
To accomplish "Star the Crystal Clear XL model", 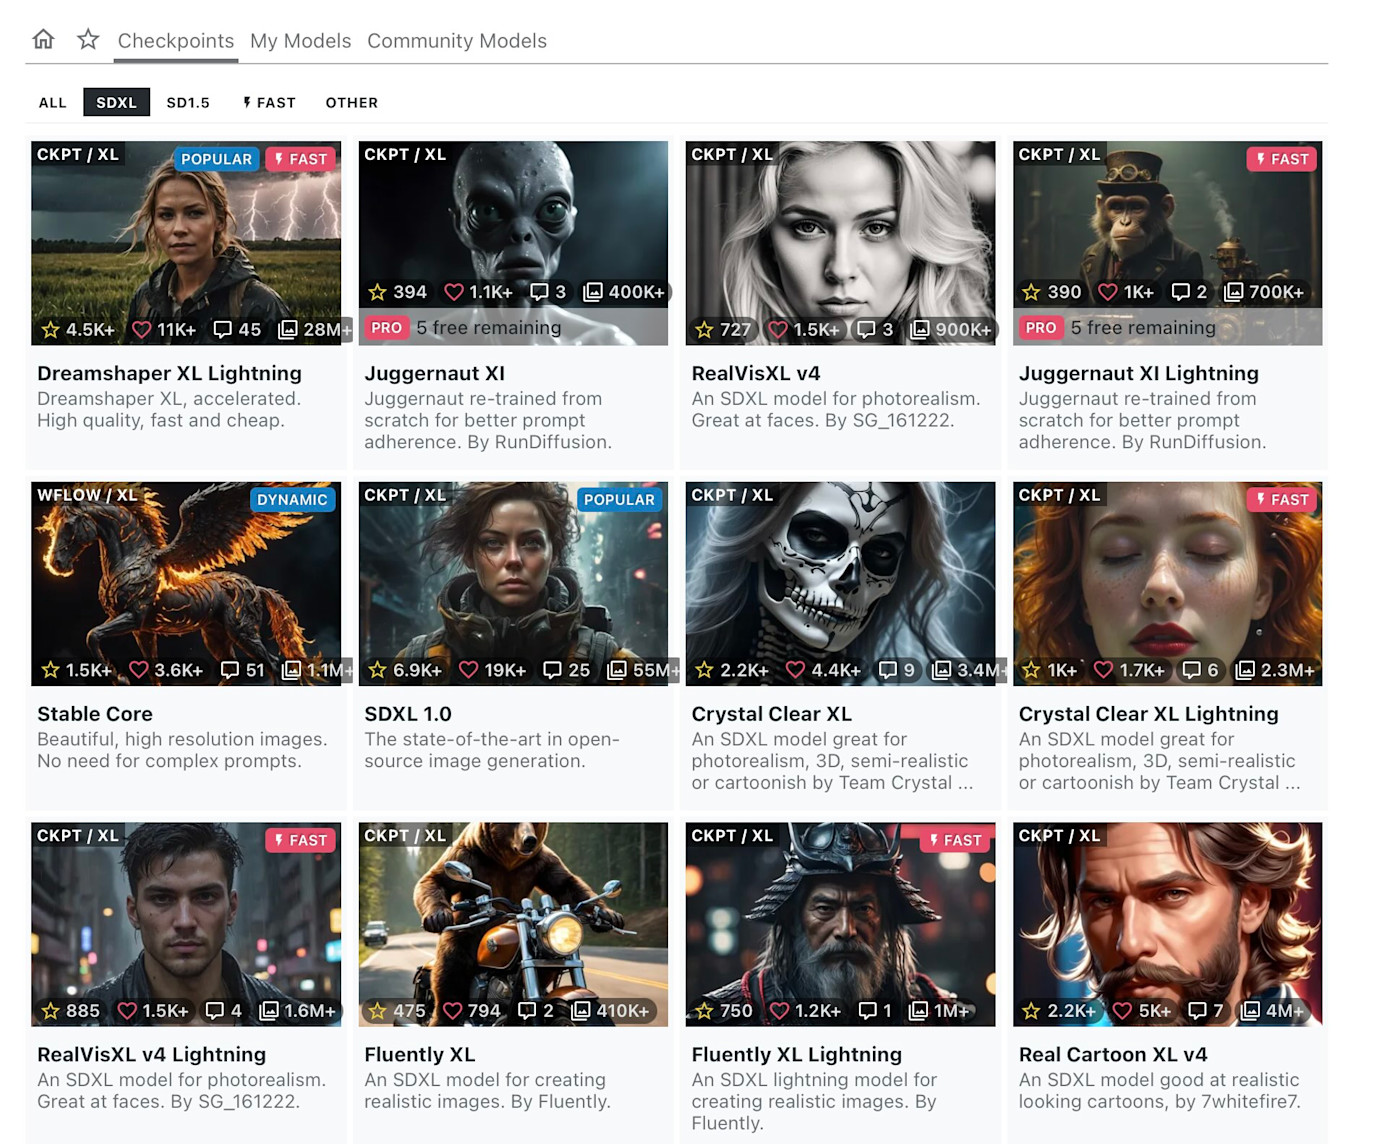I will point(704,670).
